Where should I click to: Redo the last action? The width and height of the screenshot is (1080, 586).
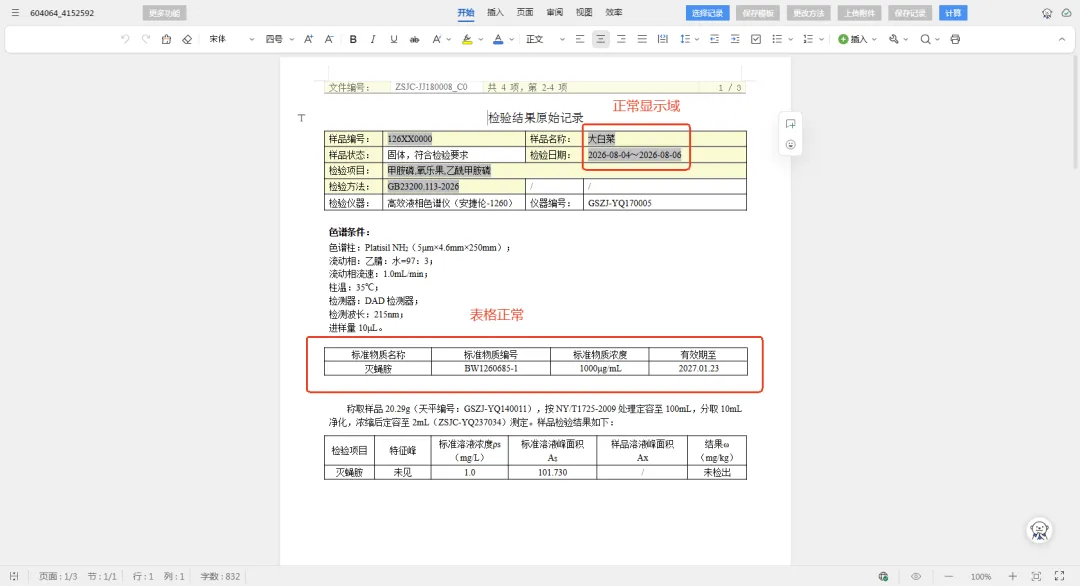click(145, 39)
